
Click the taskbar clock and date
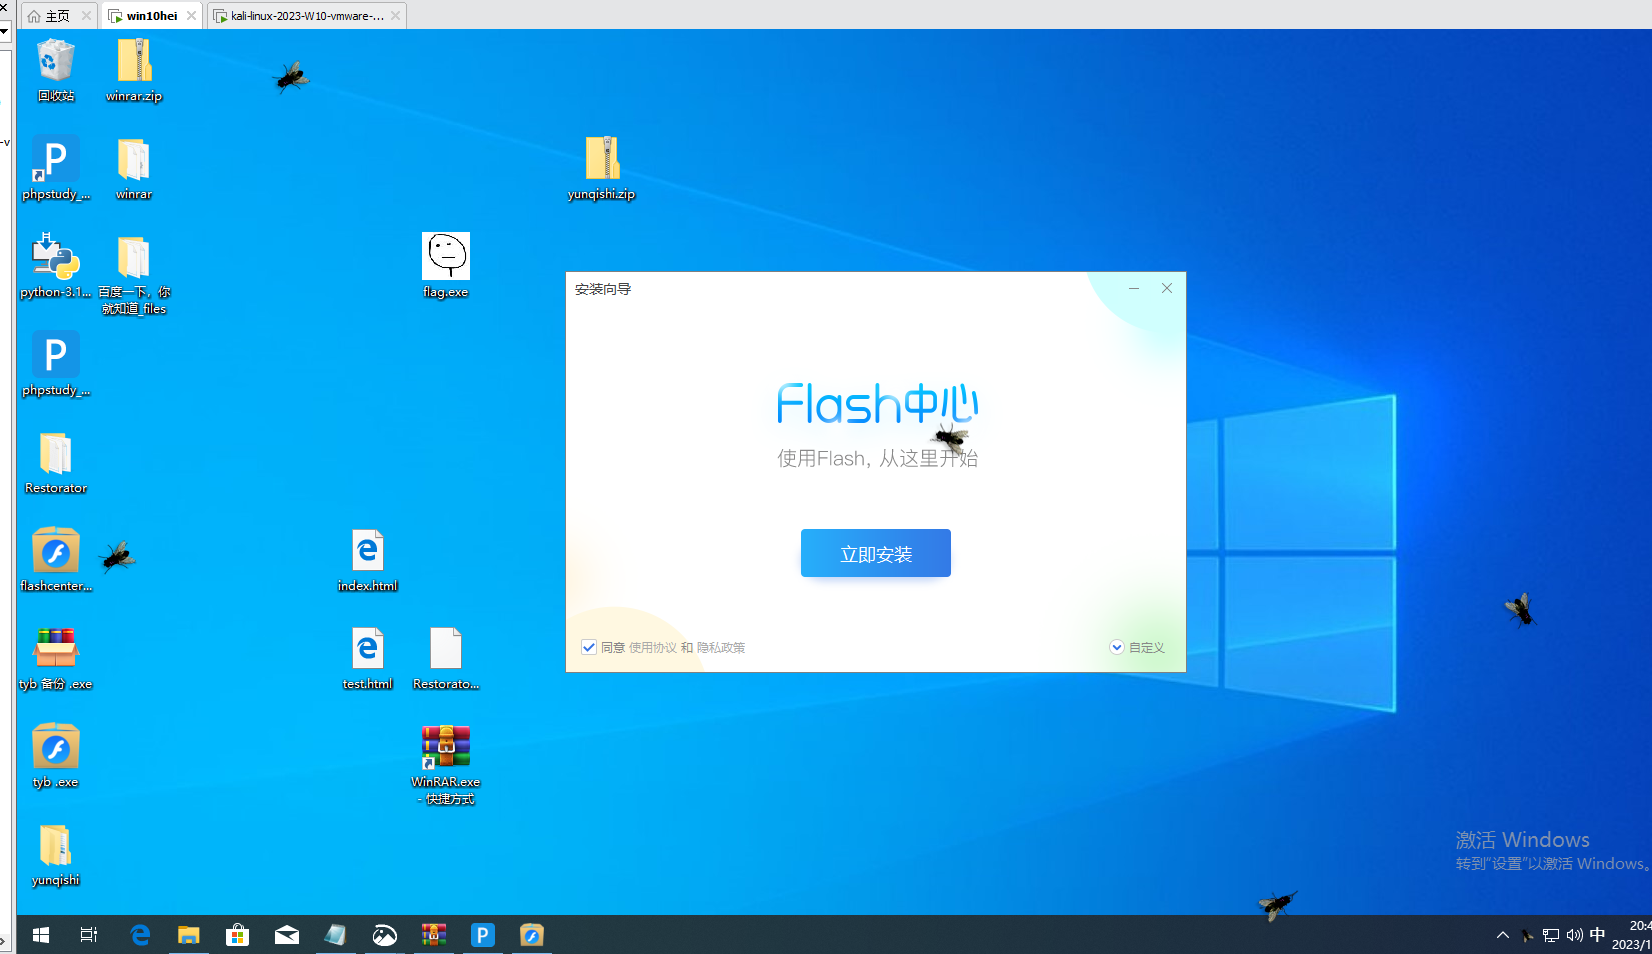point(1632,935)
